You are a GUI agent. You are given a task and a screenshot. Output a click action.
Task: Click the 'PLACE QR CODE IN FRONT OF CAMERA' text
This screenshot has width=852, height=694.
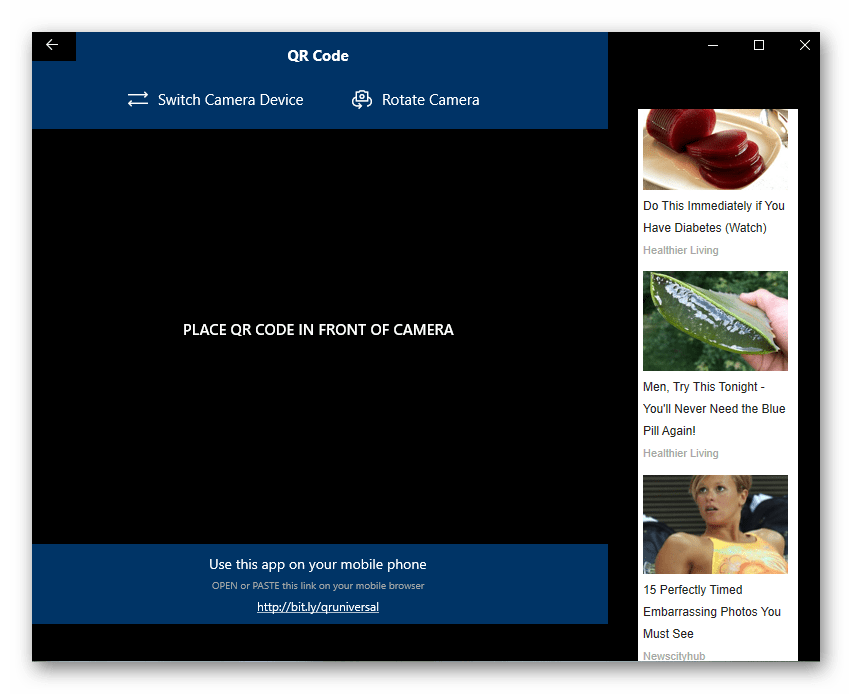pos(318,330)
